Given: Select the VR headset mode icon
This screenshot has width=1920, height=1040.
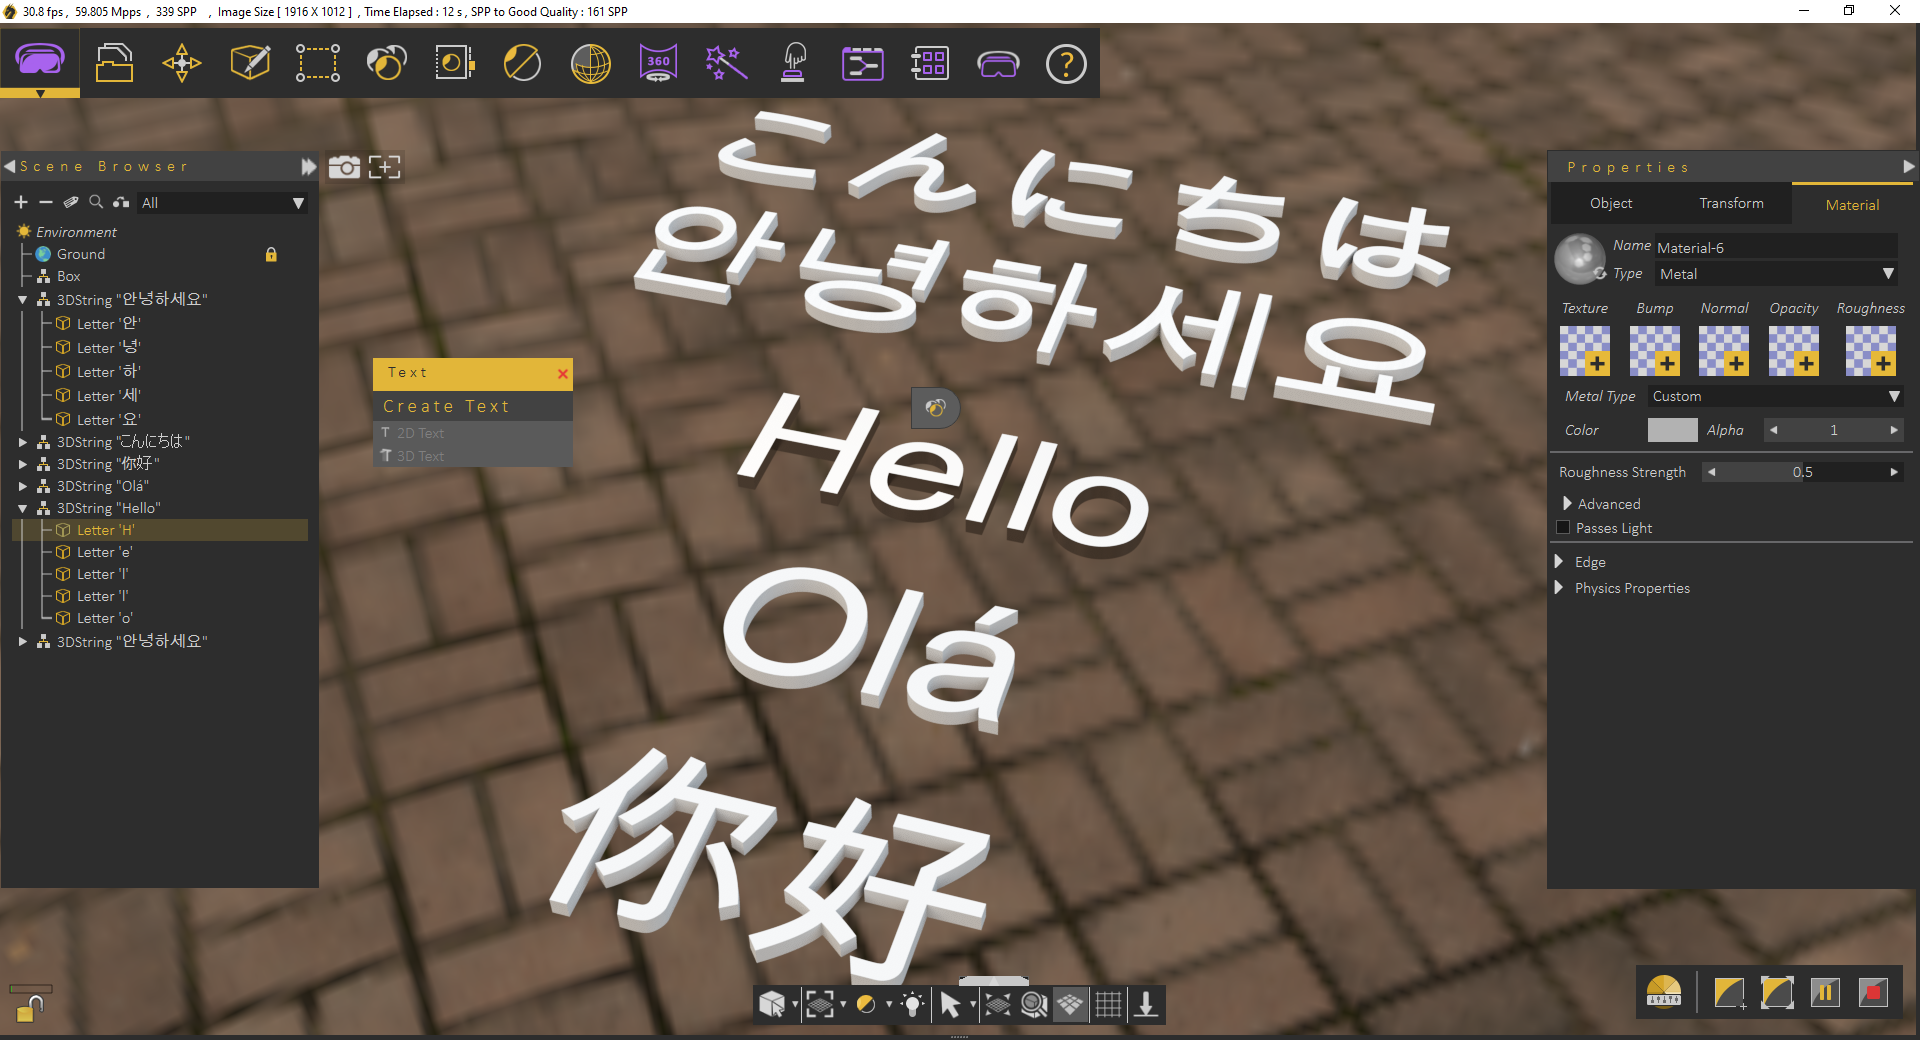Looking at the screenshot, I should [x=998, y=63].
